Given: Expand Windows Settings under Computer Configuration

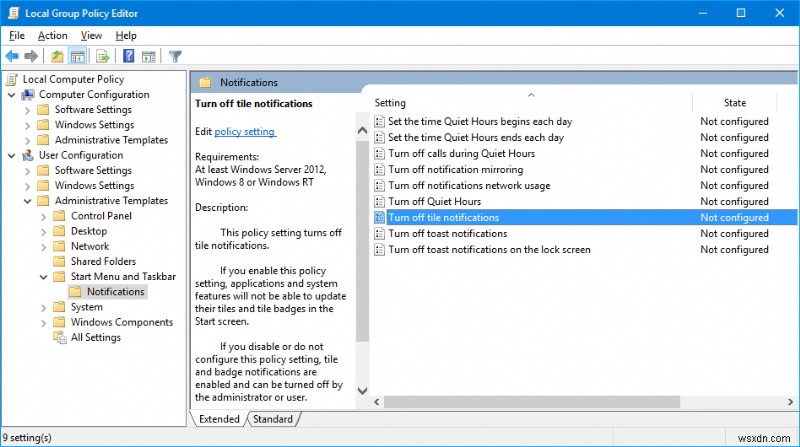Looking at the screenshot, I should [x=28, y=126].
